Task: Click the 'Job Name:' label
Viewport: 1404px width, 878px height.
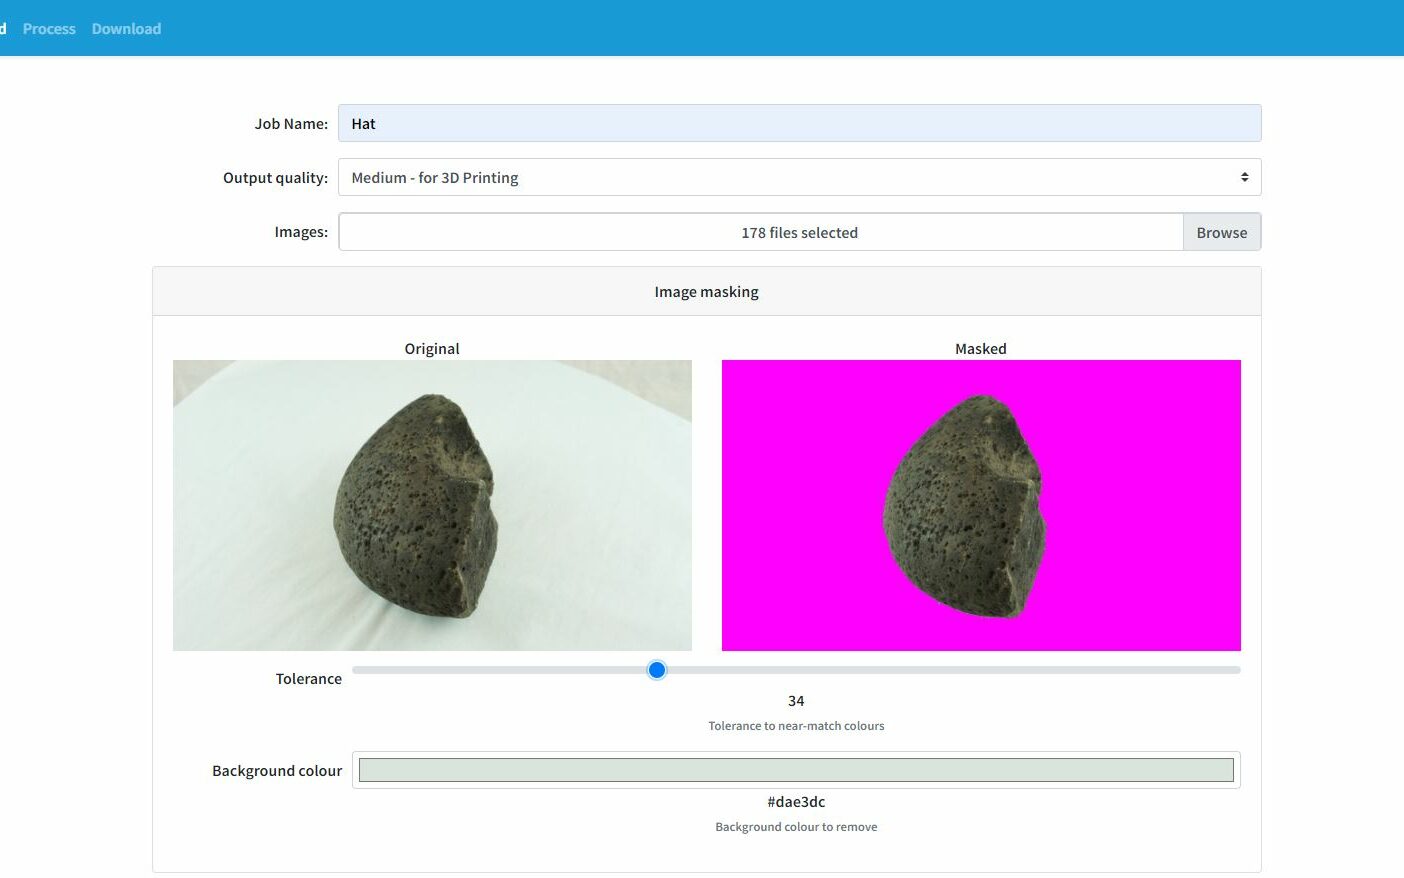Action: click(x=290, y=124)
